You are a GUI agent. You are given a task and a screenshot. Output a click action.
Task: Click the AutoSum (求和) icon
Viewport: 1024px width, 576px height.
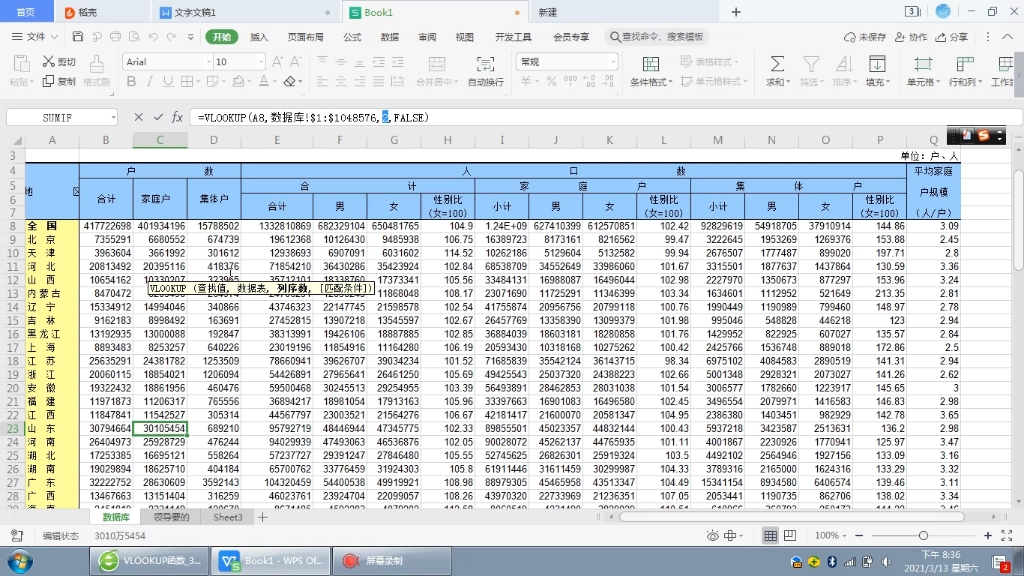tap(777, 65)
